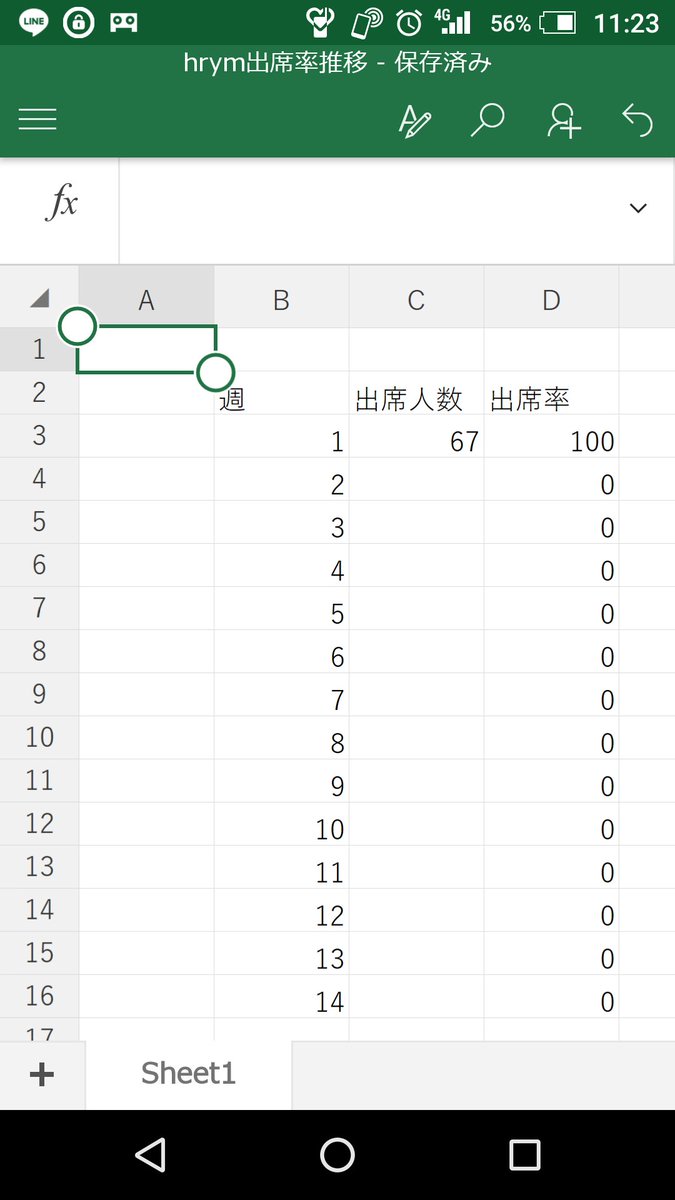Expand the formula bar chevron

point(638,208)
